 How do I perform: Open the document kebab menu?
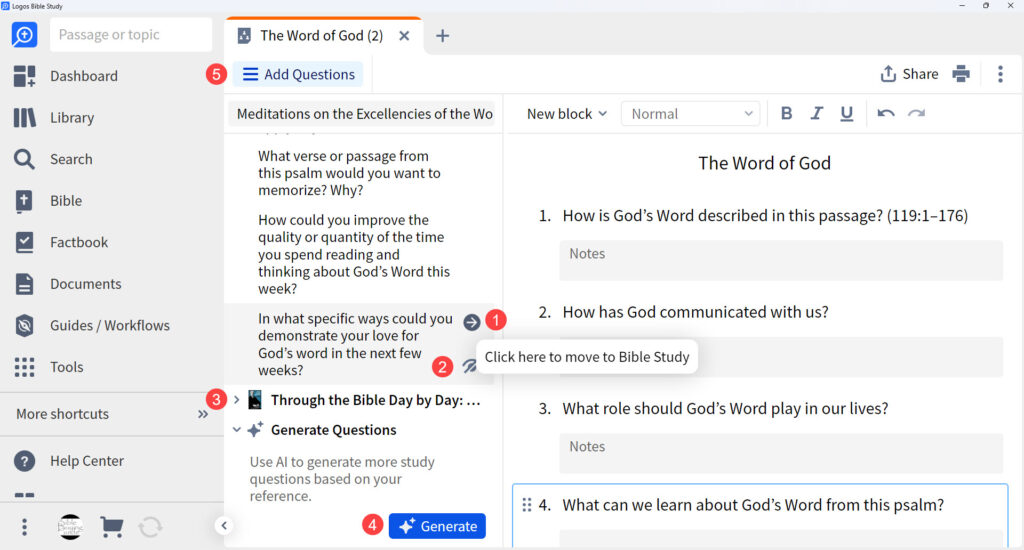tap(1000, 74)
